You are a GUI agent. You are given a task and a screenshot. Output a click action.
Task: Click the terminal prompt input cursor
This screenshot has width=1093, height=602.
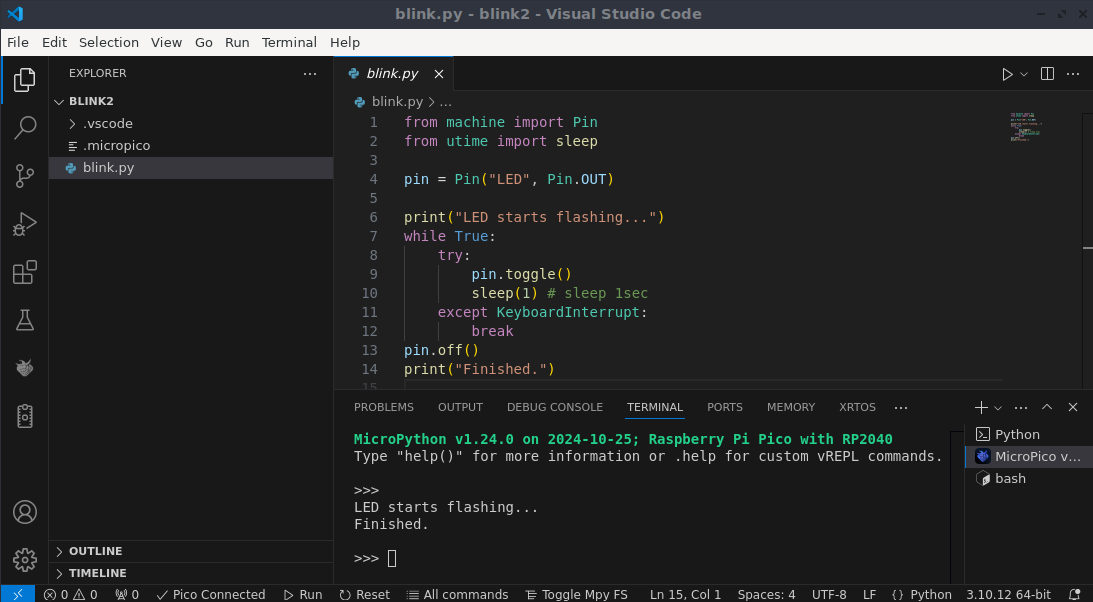click(392, 558)
